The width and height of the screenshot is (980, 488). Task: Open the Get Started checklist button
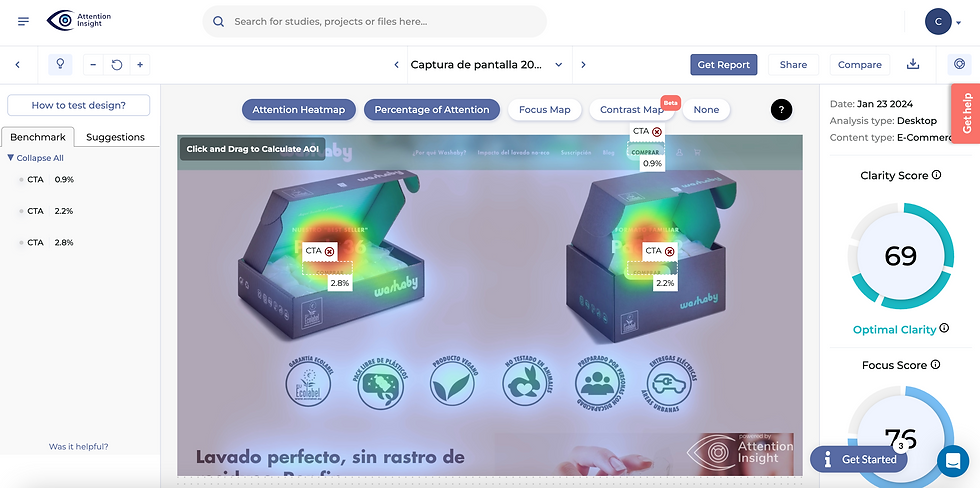pyautogui.click(x=859, y=459)
